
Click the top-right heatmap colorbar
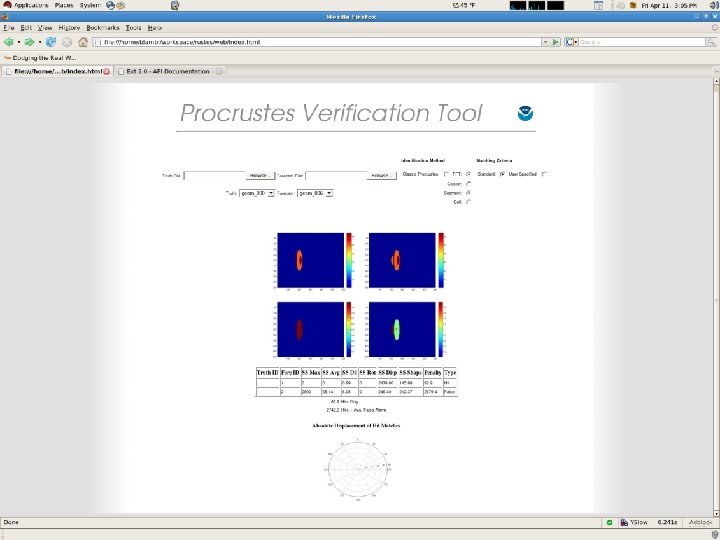point(441,260)
